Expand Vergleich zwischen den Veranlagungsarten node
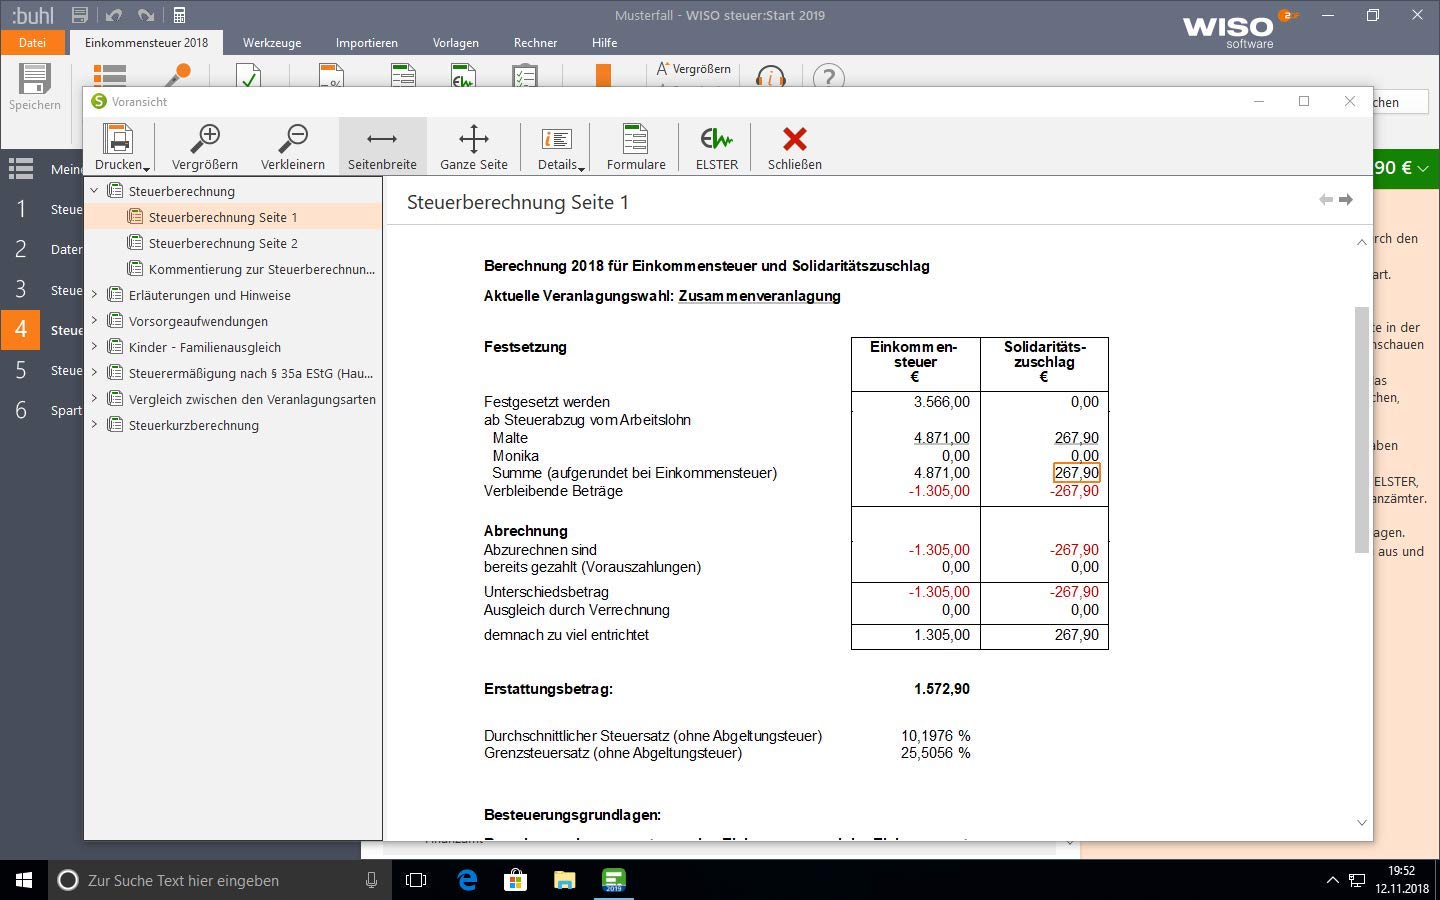1440x900 pixels. tap(95, 398)
